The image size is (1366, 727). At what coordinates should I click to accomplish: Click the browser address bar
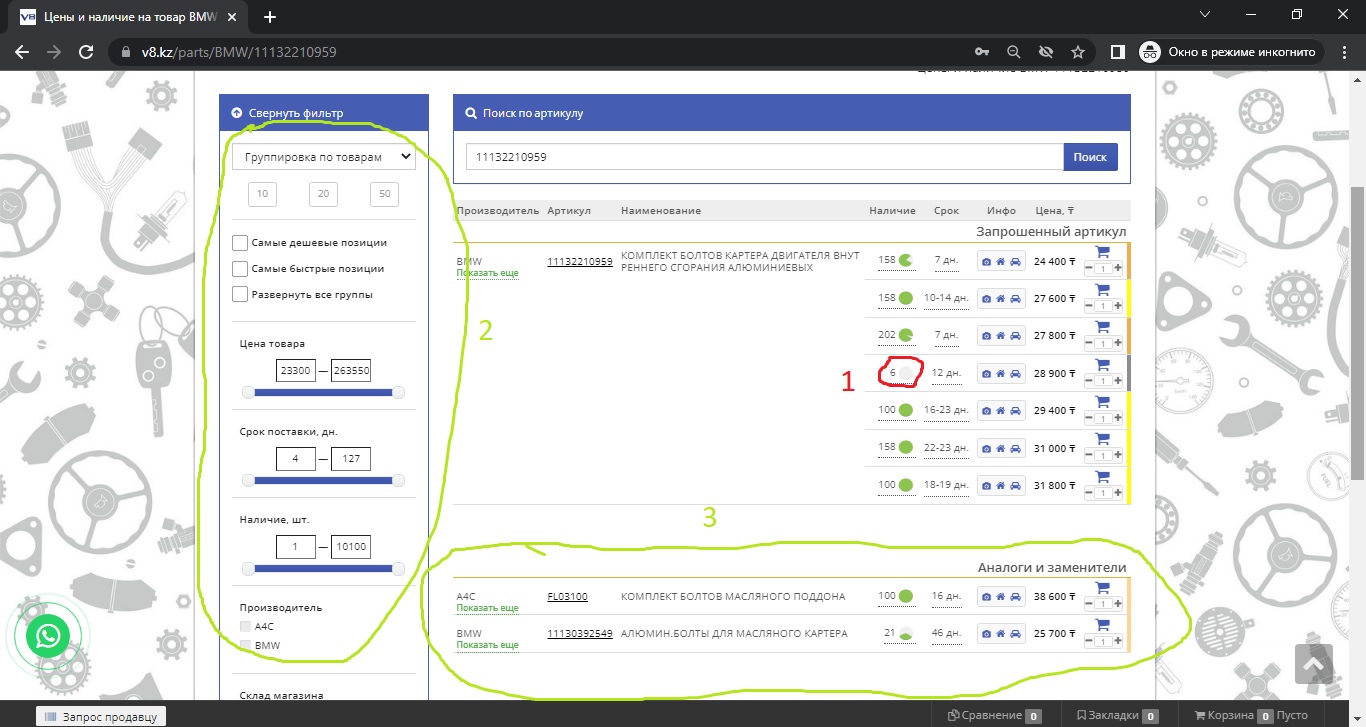pyautogui.click(x=540, y=52)
